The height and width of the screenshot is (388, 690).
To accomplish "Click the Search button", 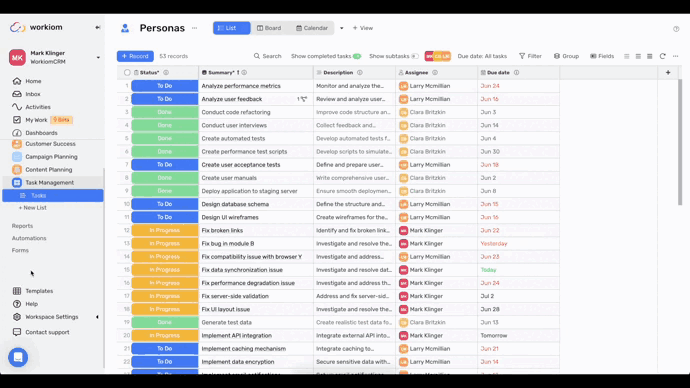I will [x=268, y=56].
